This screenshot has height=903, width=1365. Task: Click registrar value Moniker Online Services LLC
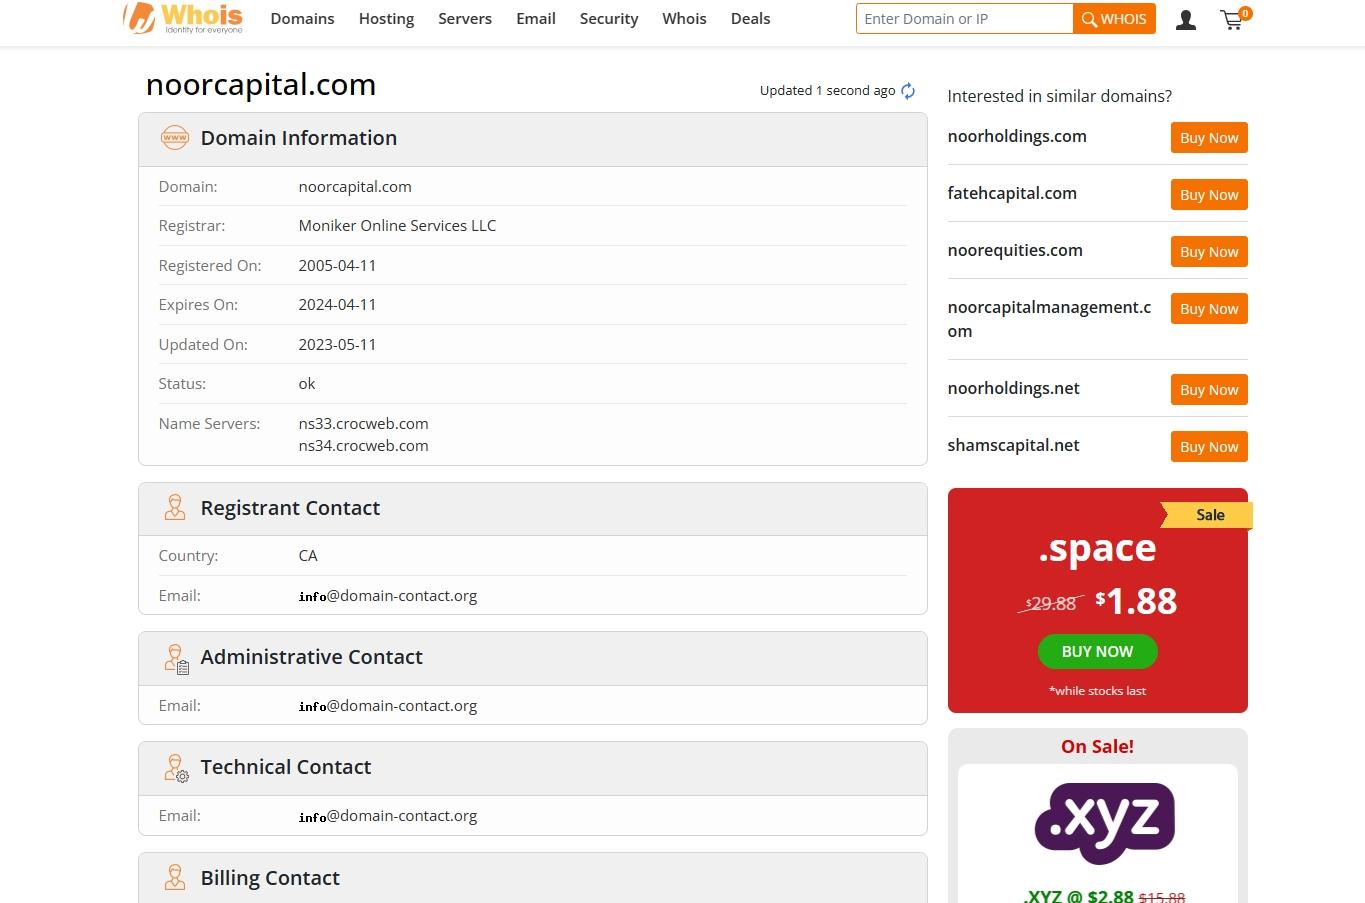(x=397, y=226)
